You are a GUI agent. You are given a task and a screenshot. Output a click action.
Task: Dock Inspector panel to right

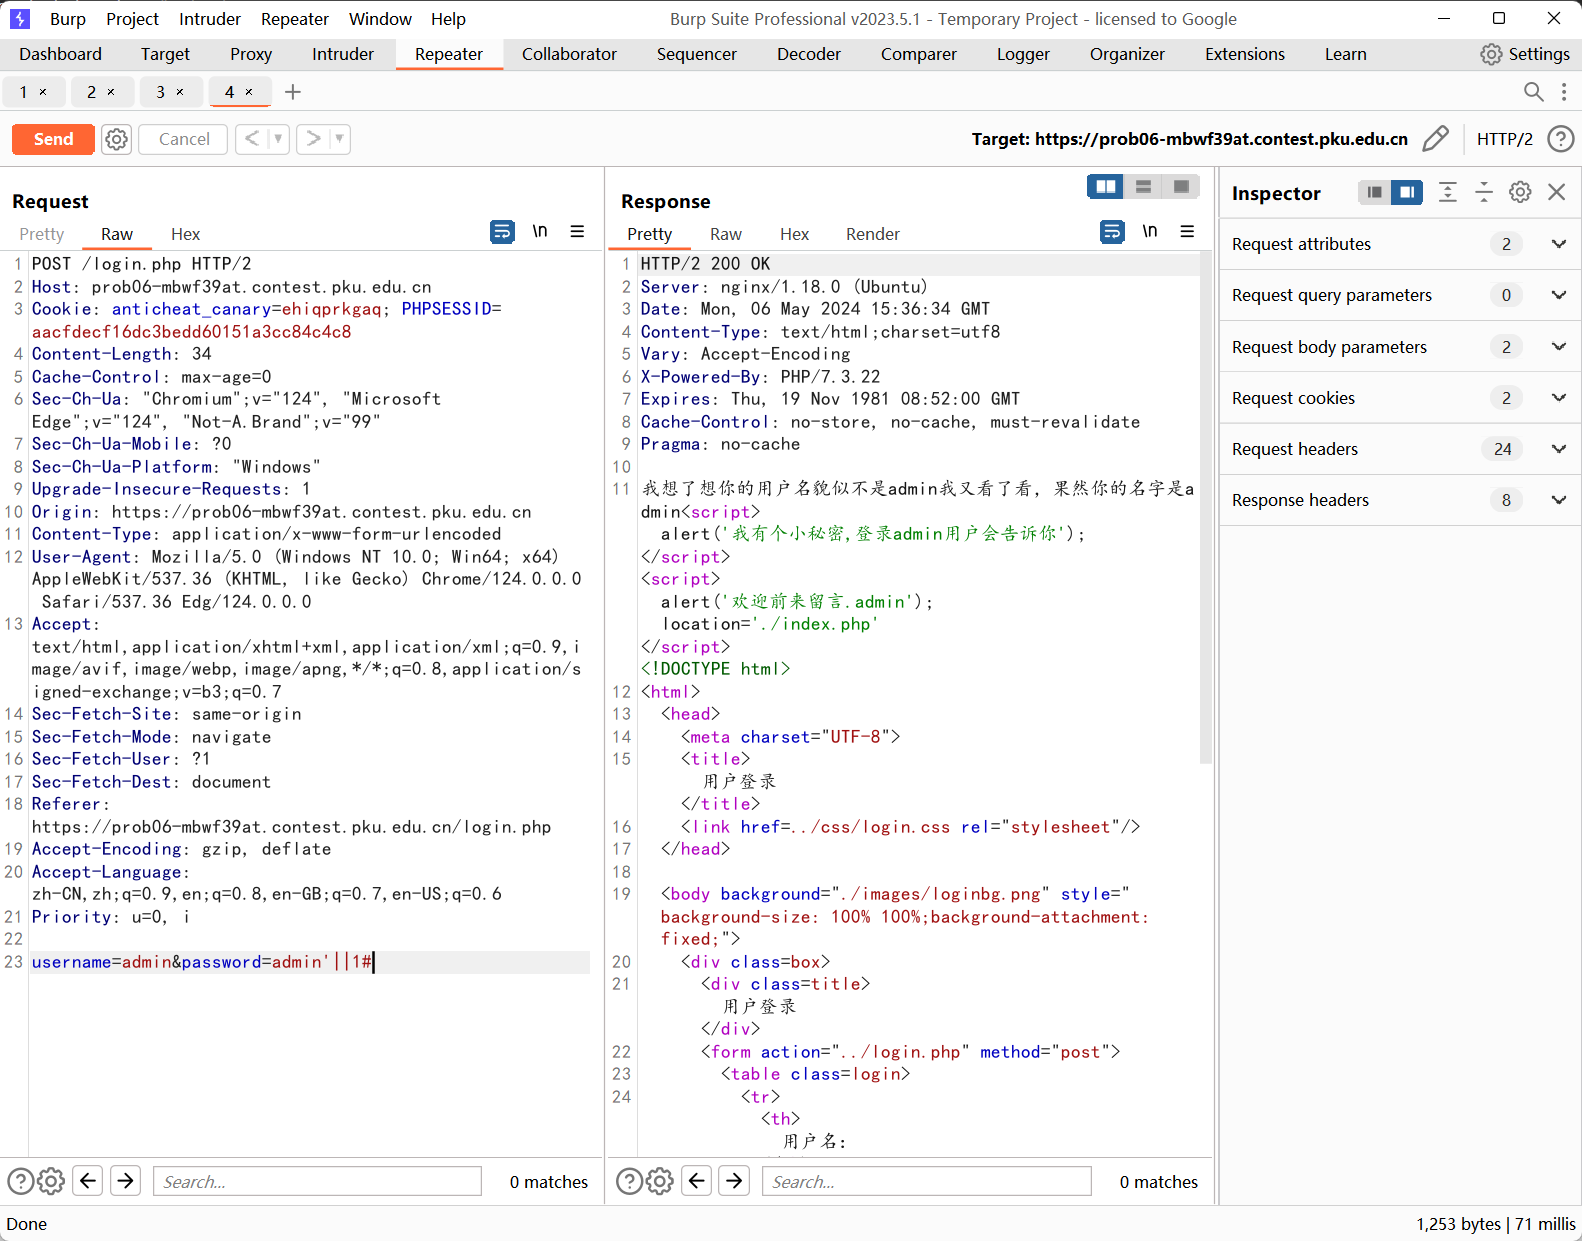[x=1406, y=192]
